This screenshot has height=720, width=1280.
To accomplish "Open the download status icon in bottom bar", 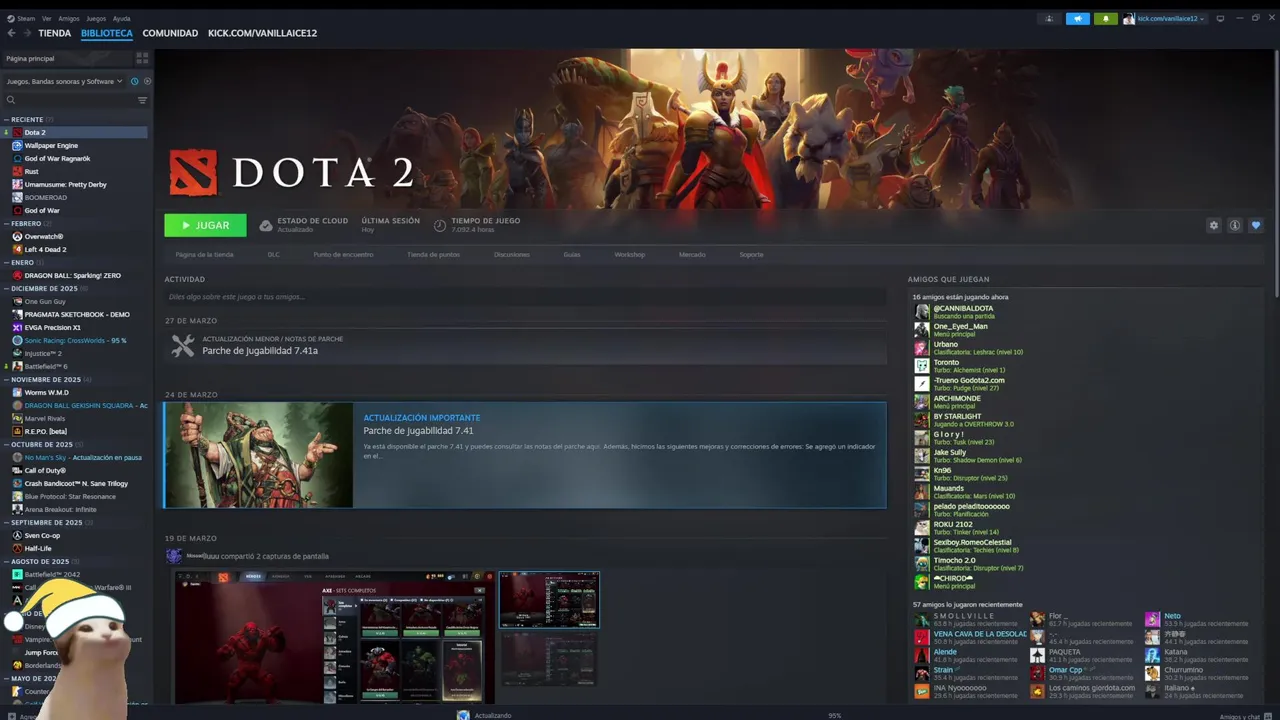I will pos(463,715).
